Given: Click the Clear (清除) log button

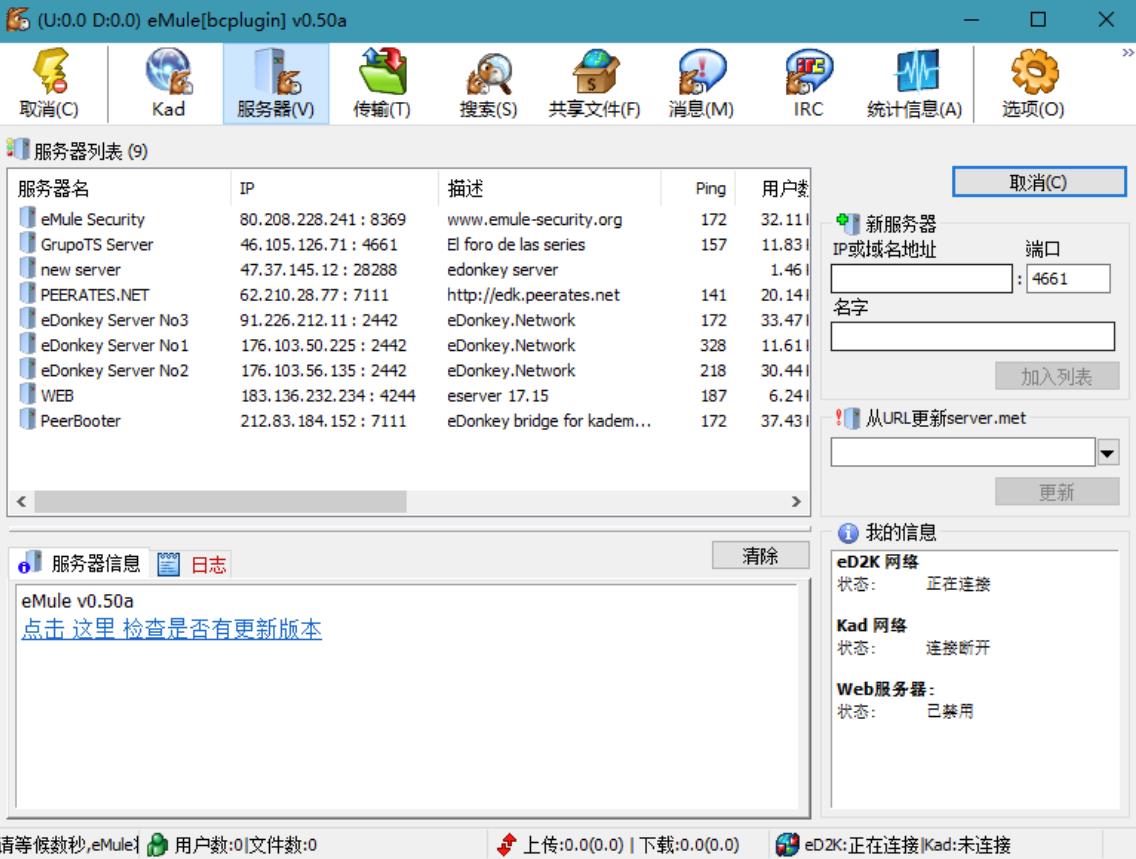Looking at the screenshot, I should (760, 556).
